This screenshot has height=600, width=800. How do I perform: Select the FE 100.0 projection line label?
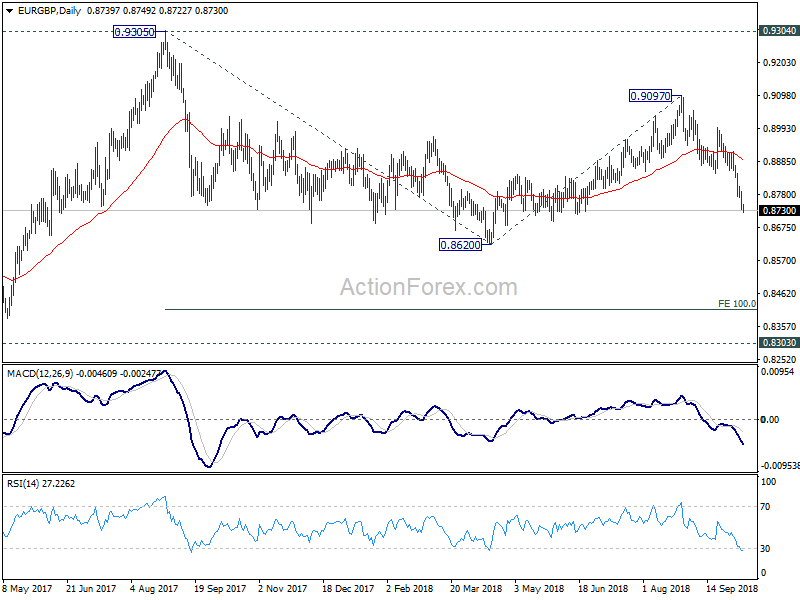coord(737,304)
